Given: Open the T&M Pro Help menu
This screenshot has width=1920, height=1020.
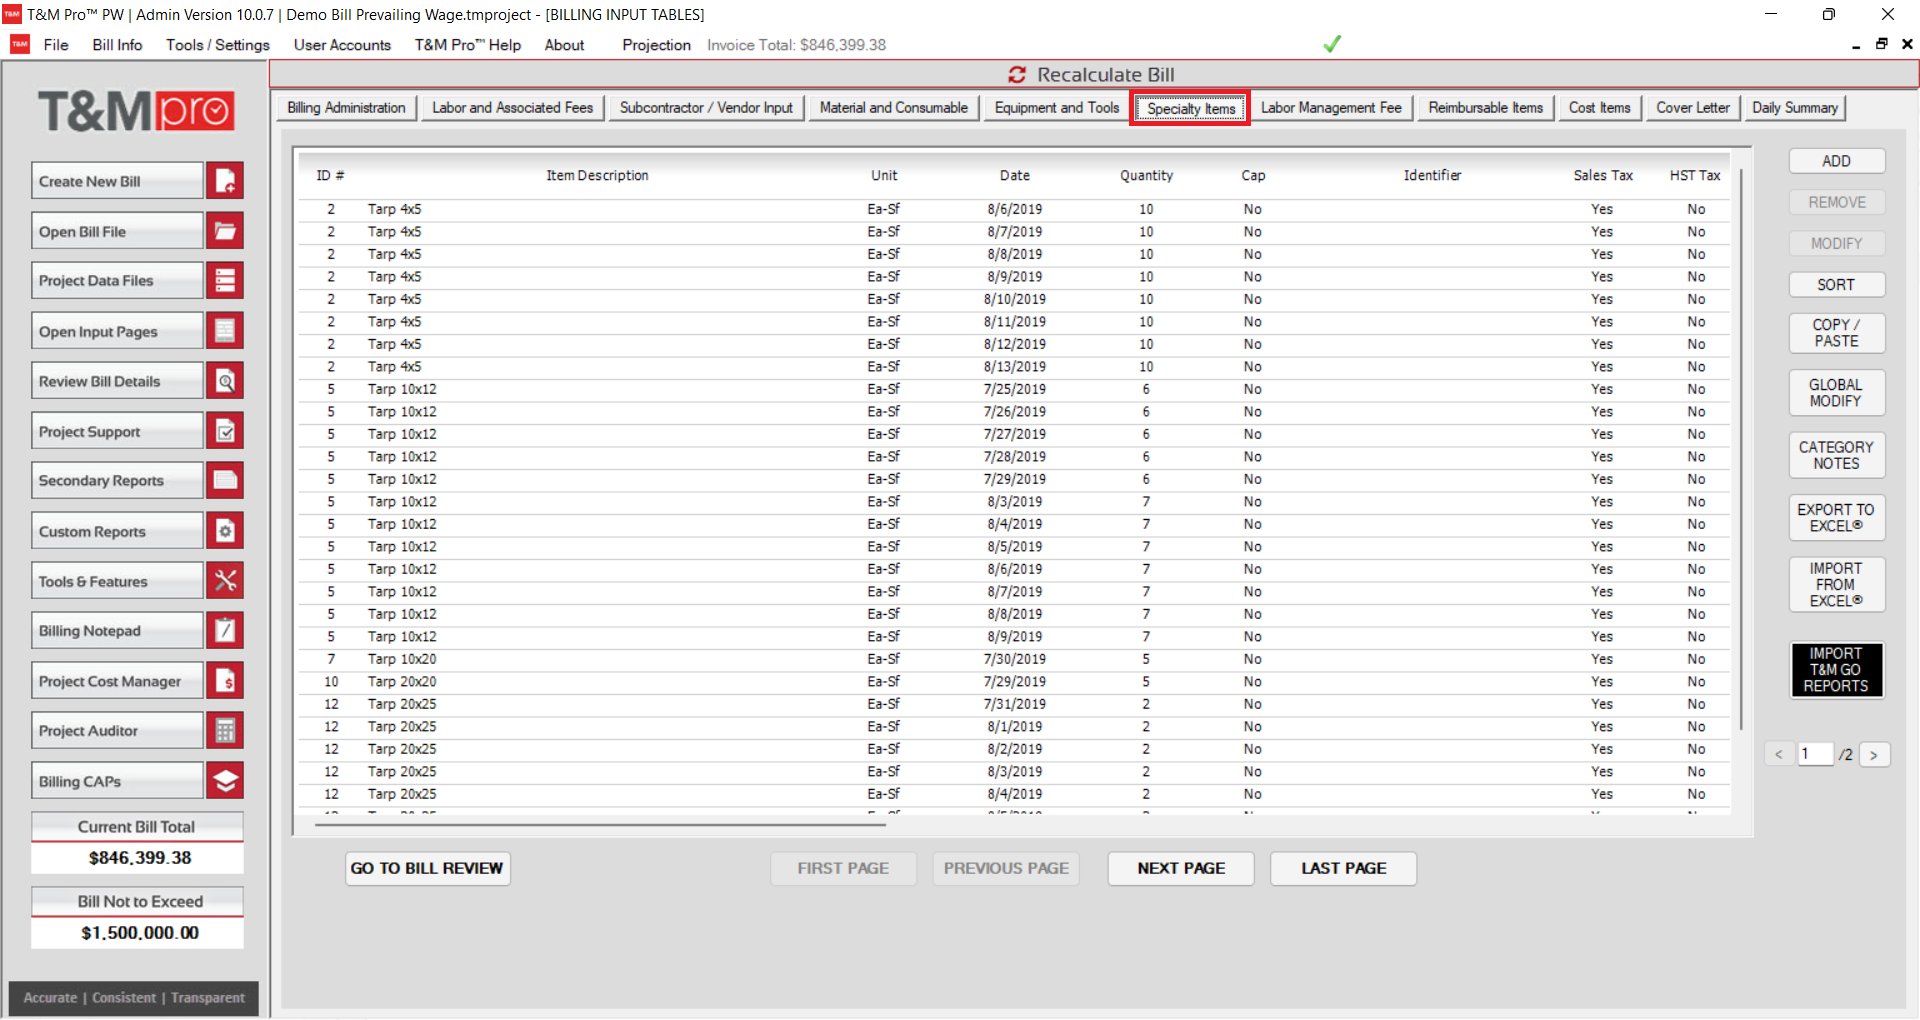Looking at the screenshot, I should pyautogui.click(x=468, y=45).
